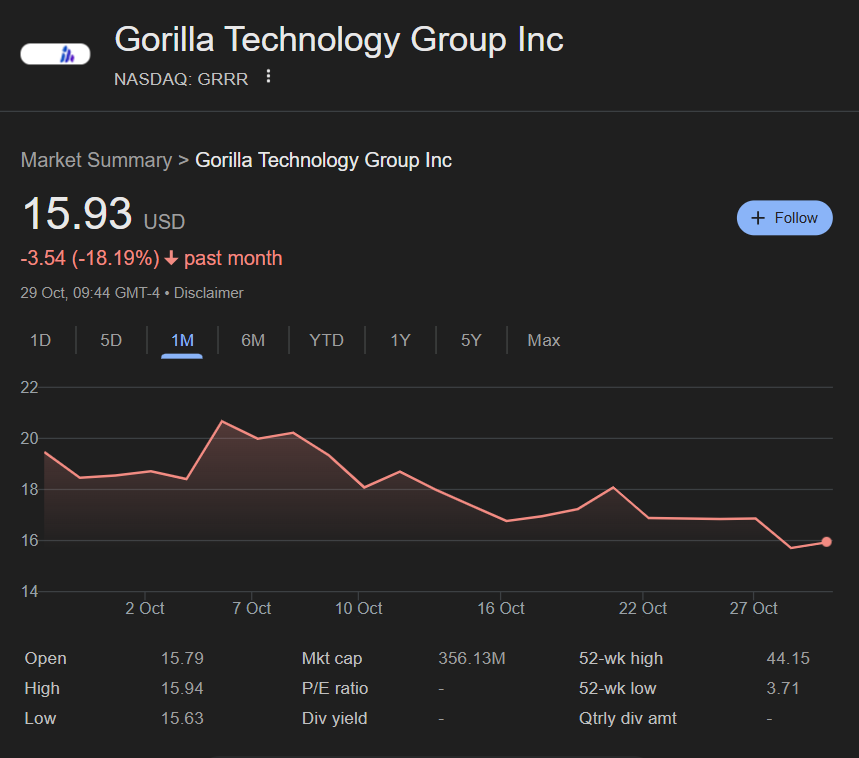Viewport: 859px width, 758px height.
Task: Click the 7 Oct axis label
Action: tap(251, 608)
